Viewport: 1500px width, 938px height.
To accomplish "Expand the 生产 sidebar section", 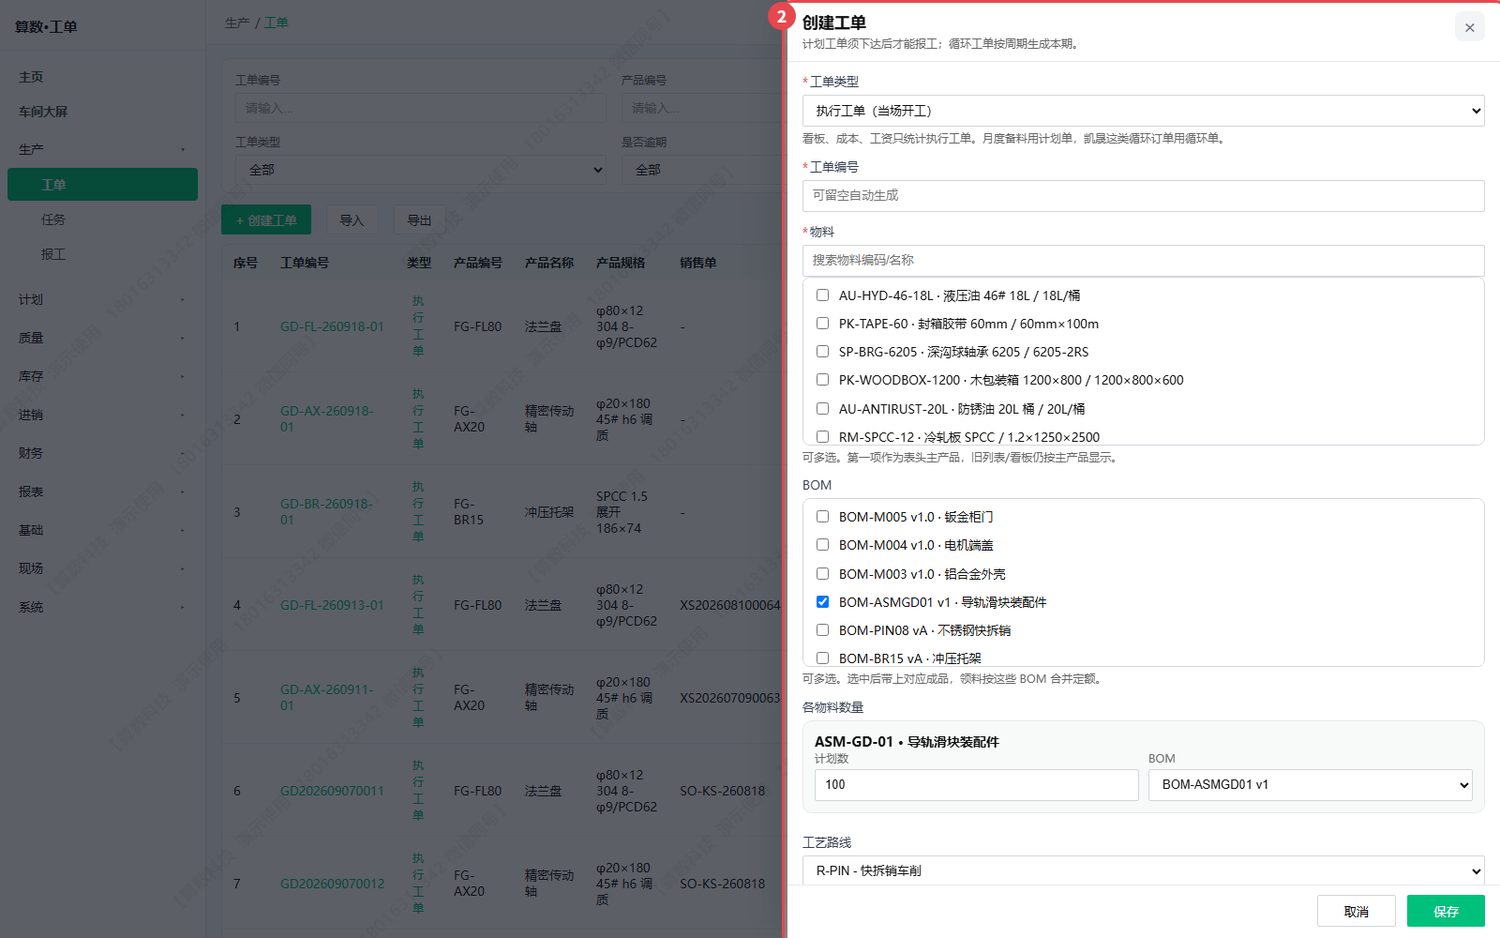I will [x=102, y=149].
